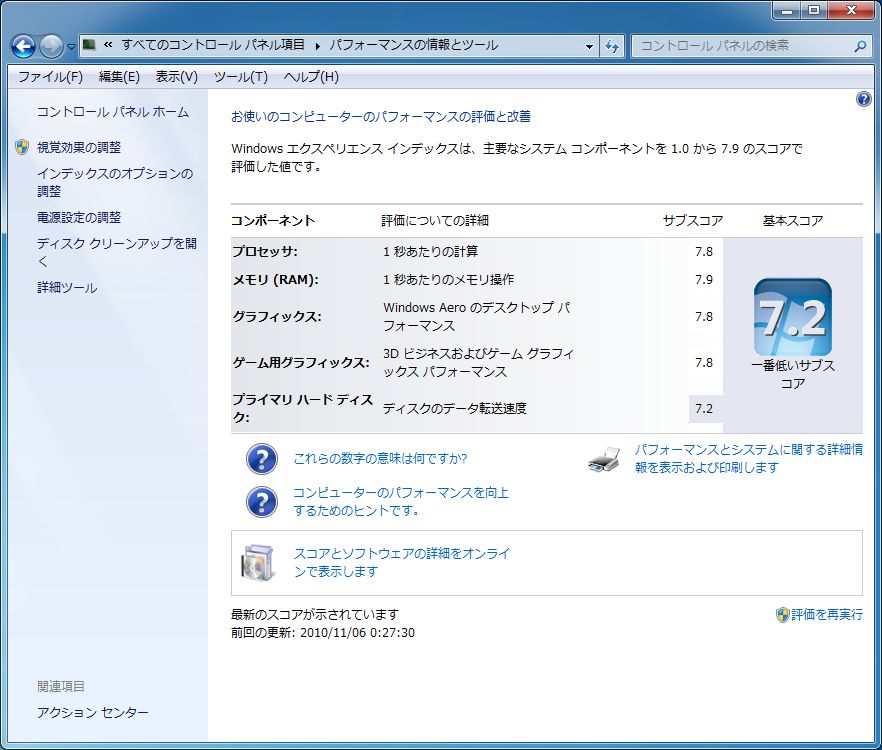Expand the address bar history dropdown

[589, 46]
